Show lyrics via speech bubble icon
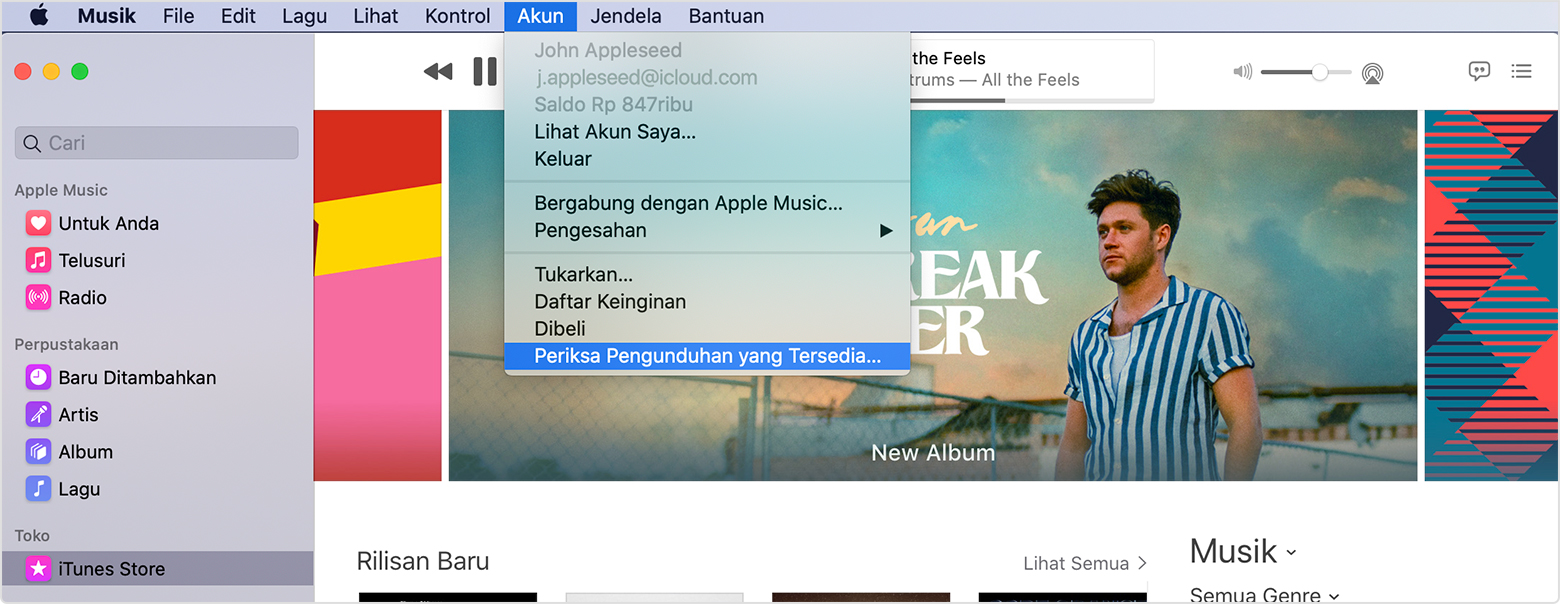Viewport: 1560px width, 604px height. 1479,71
